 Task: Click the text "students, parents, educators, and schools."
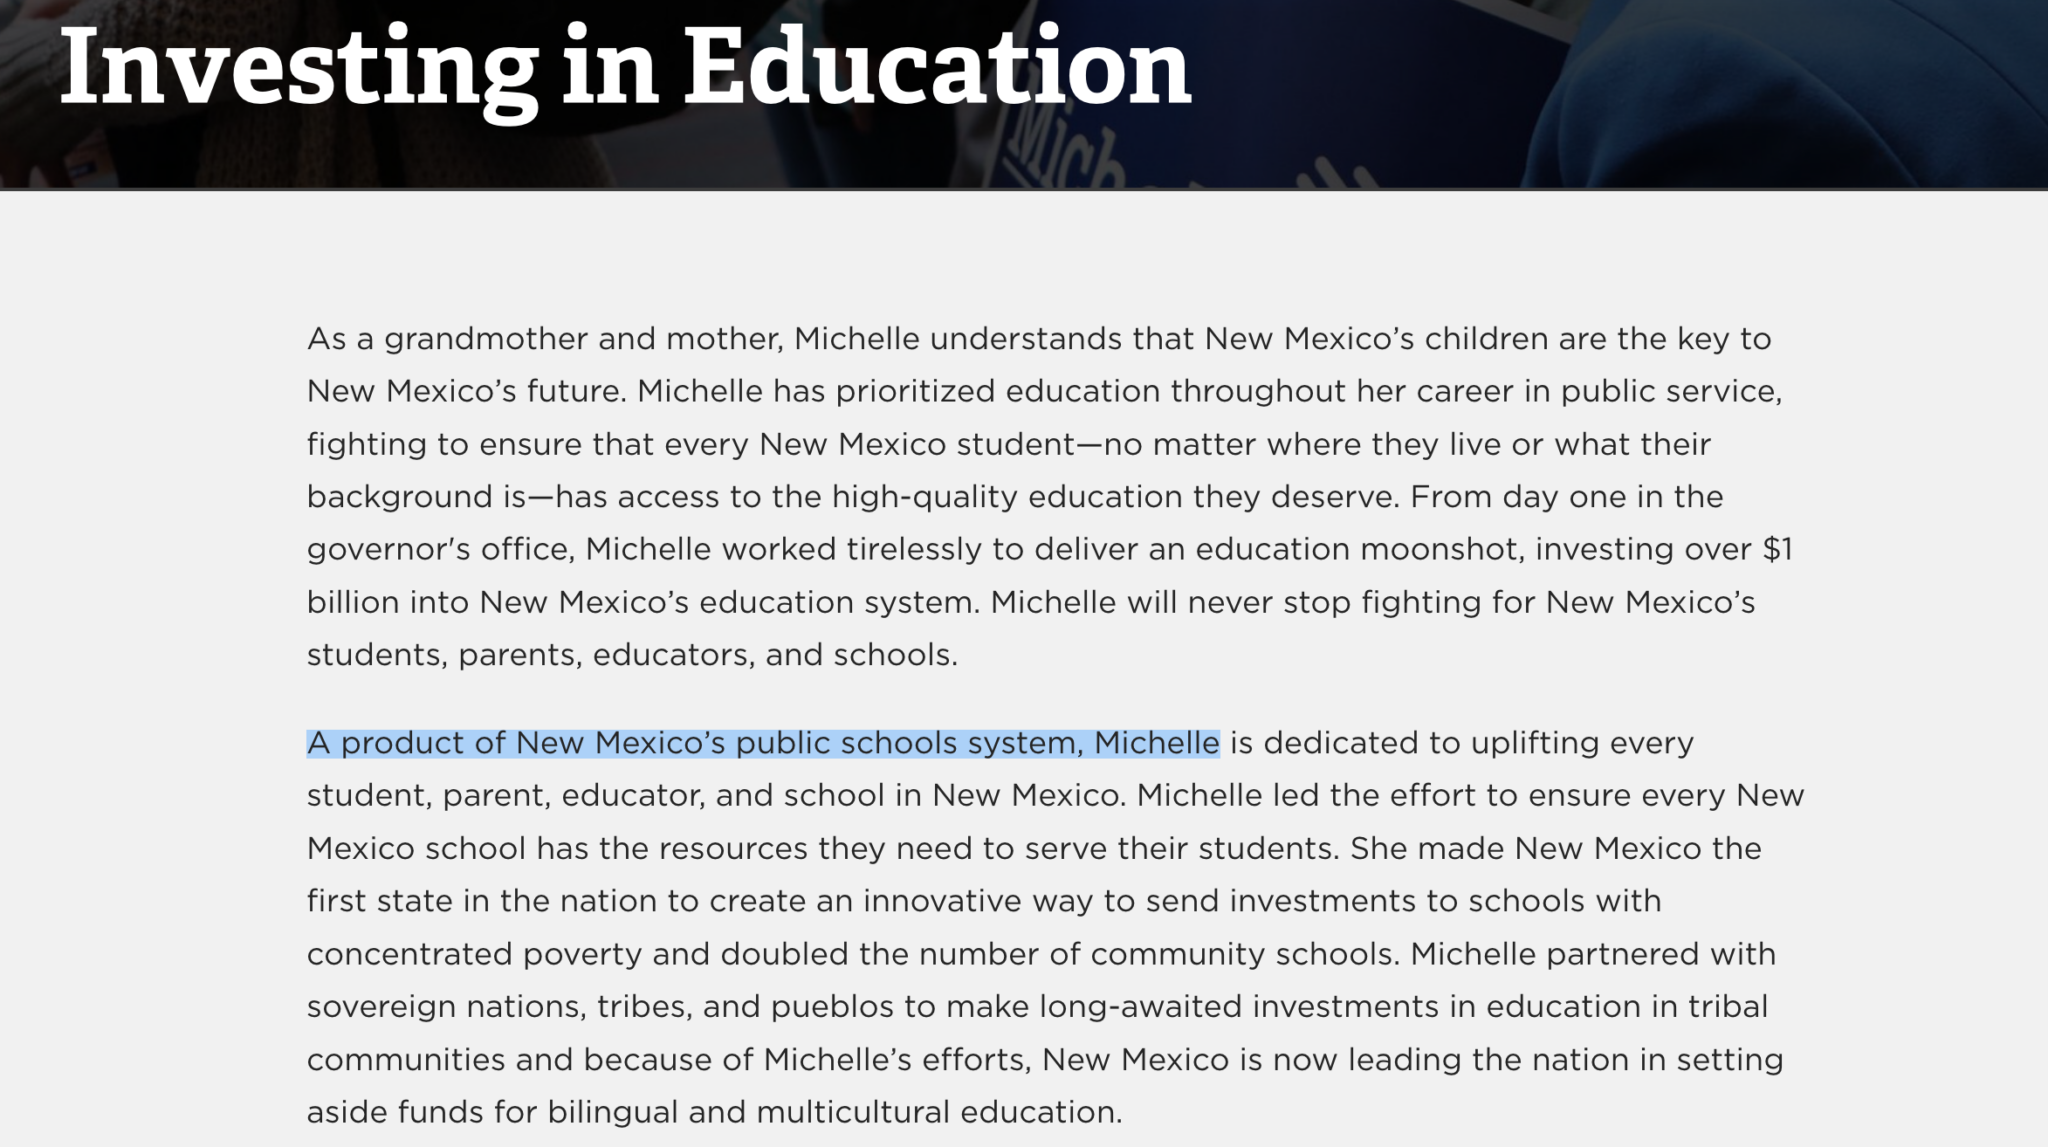click(632, 655)
